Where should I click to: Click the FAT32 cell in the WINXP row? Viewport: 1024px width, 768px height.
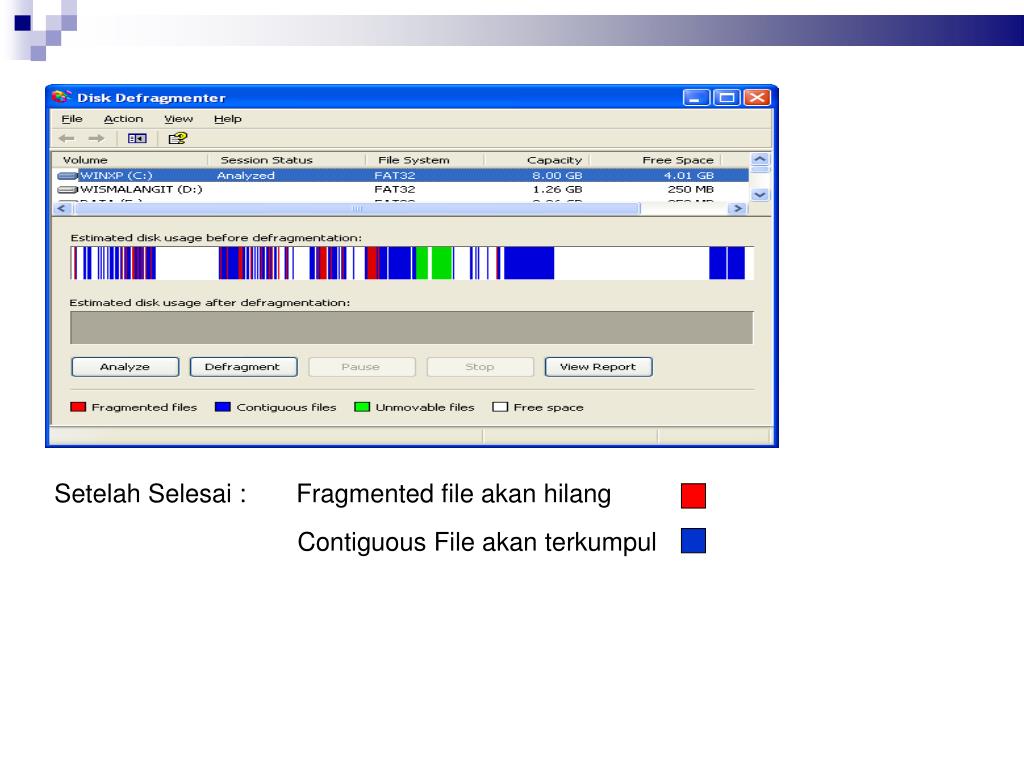pos(394,176)
